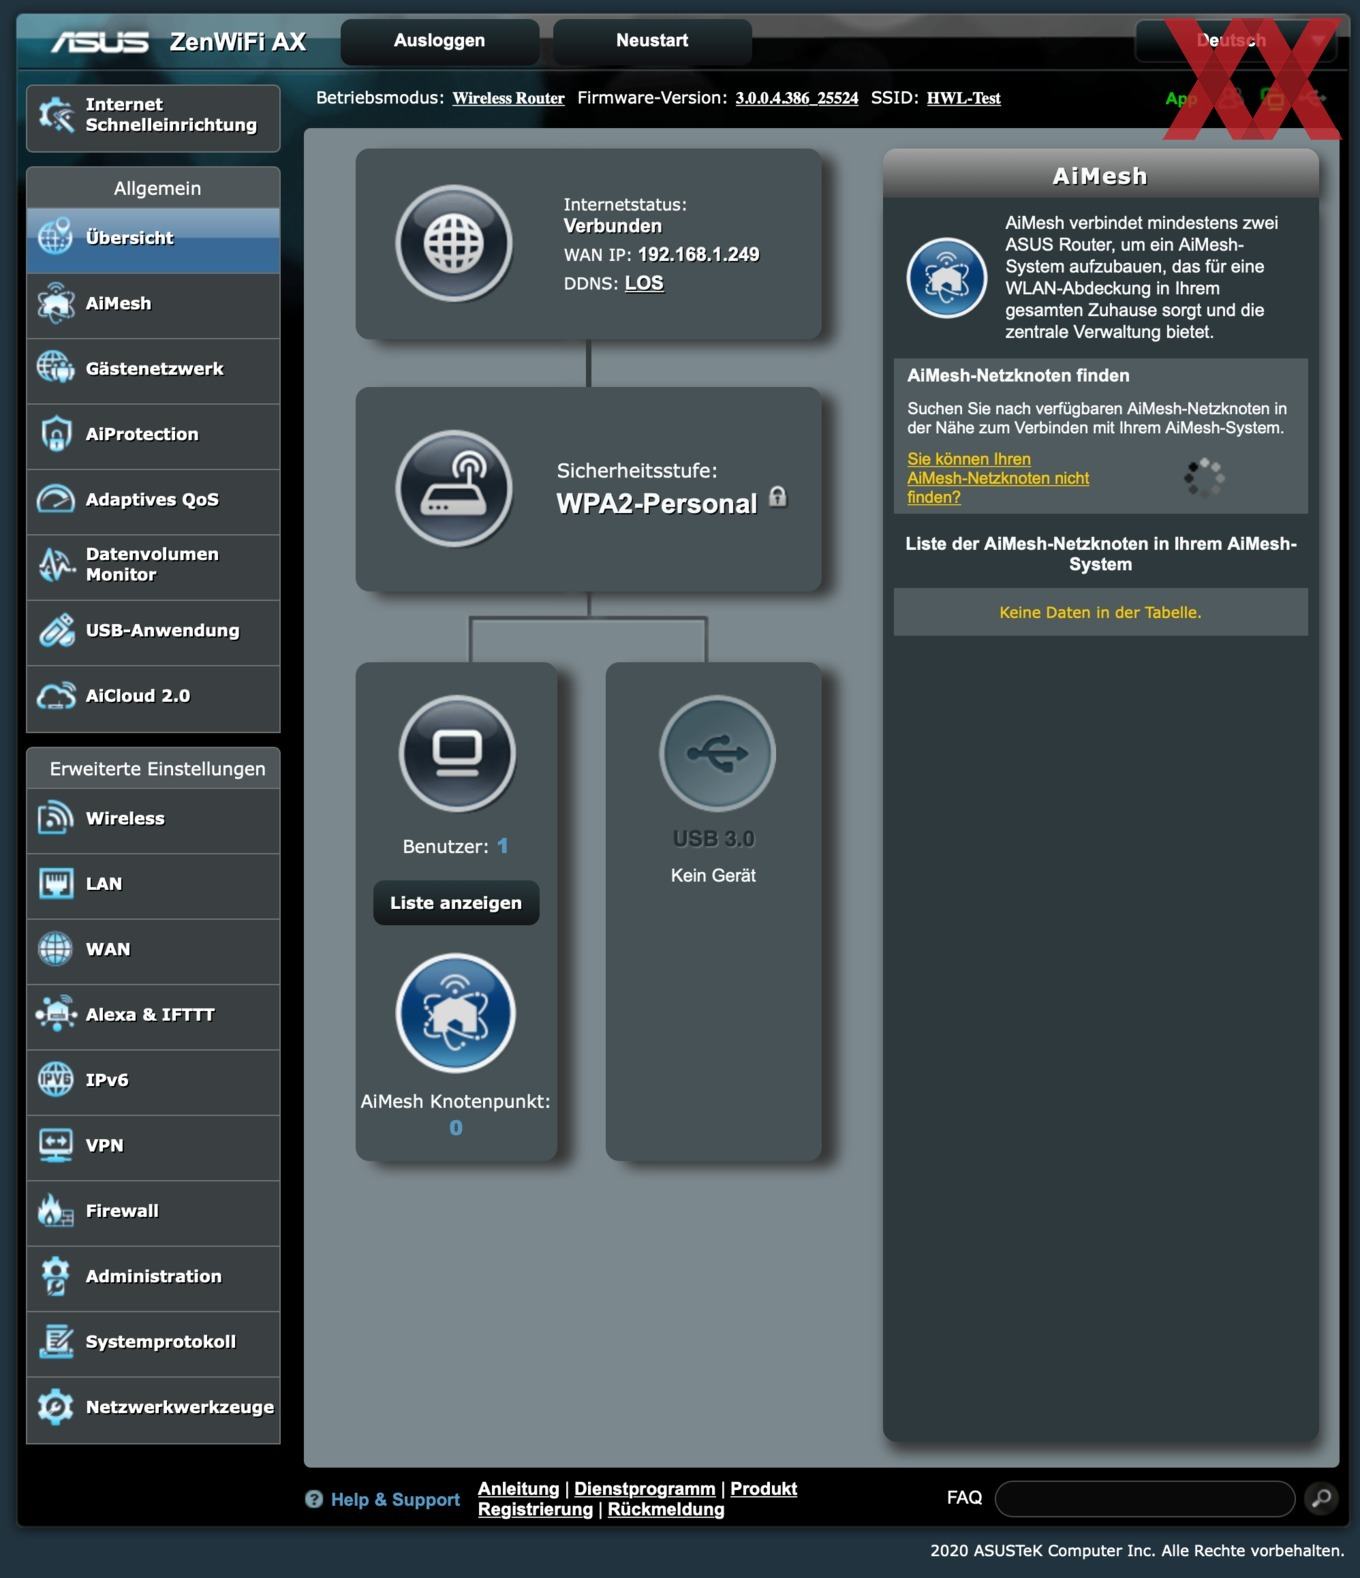Open the Dienstprogramm link
This screenshot has height=1578, width=1360.
(x=645, y=1488)
